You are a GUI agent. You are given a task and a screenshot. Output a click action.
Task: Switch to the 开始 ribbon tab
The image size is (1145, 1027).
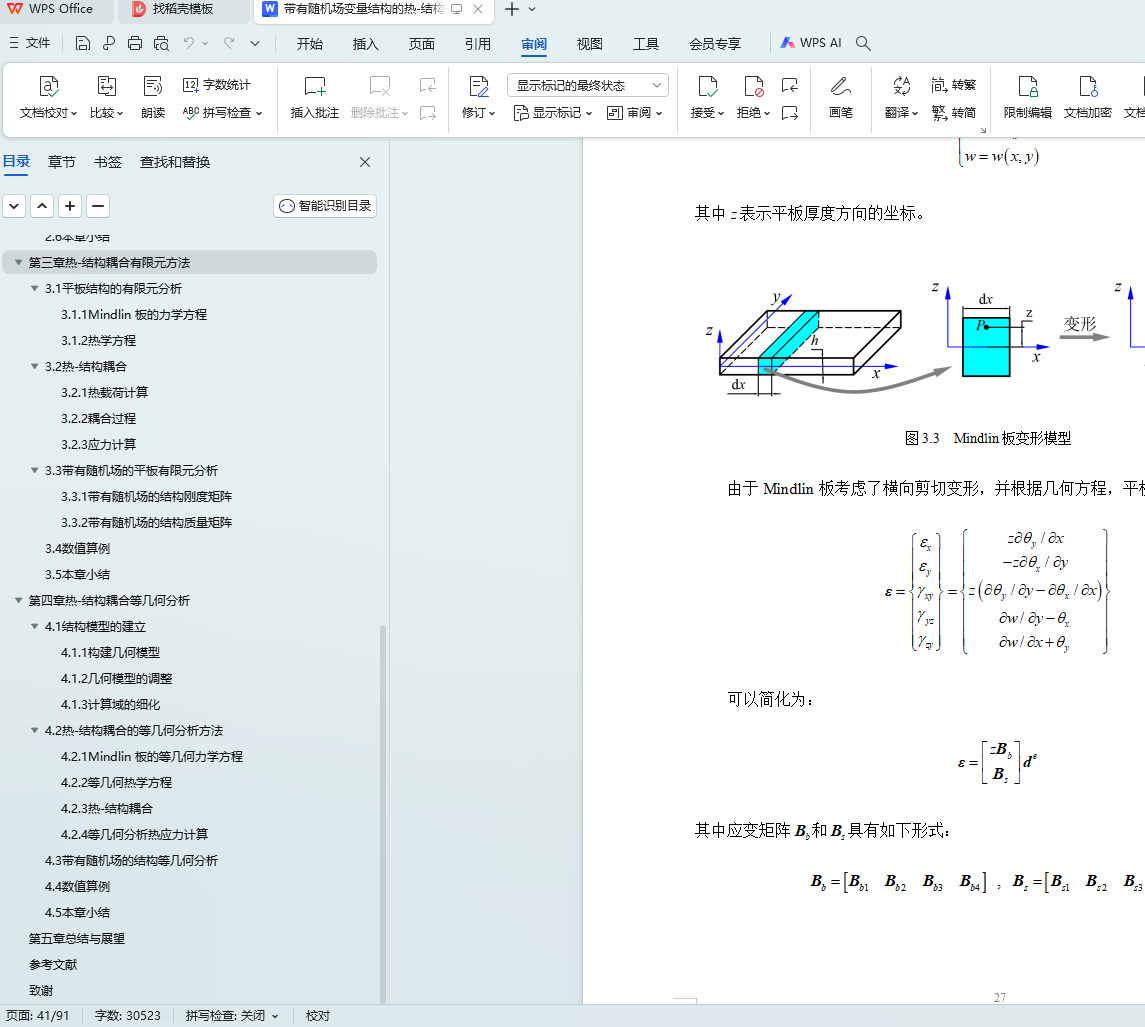(x=310, y=44)
